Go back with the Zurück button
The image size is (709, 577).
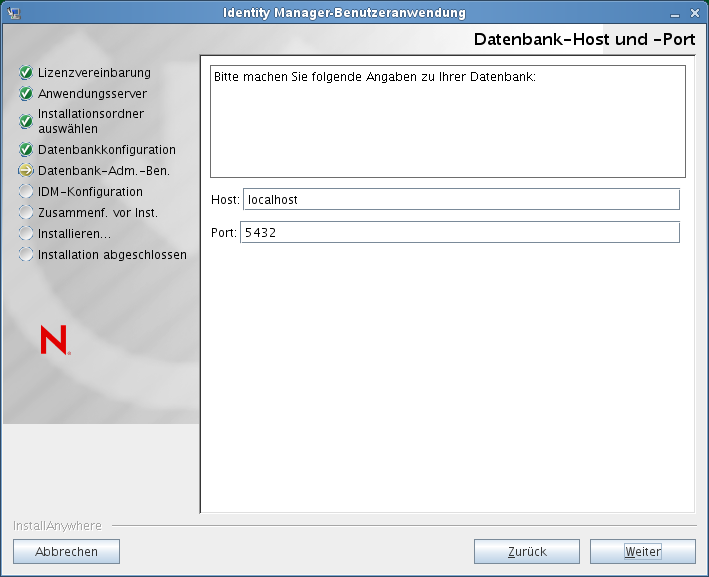pyautogui.click(x=527, y=551)
